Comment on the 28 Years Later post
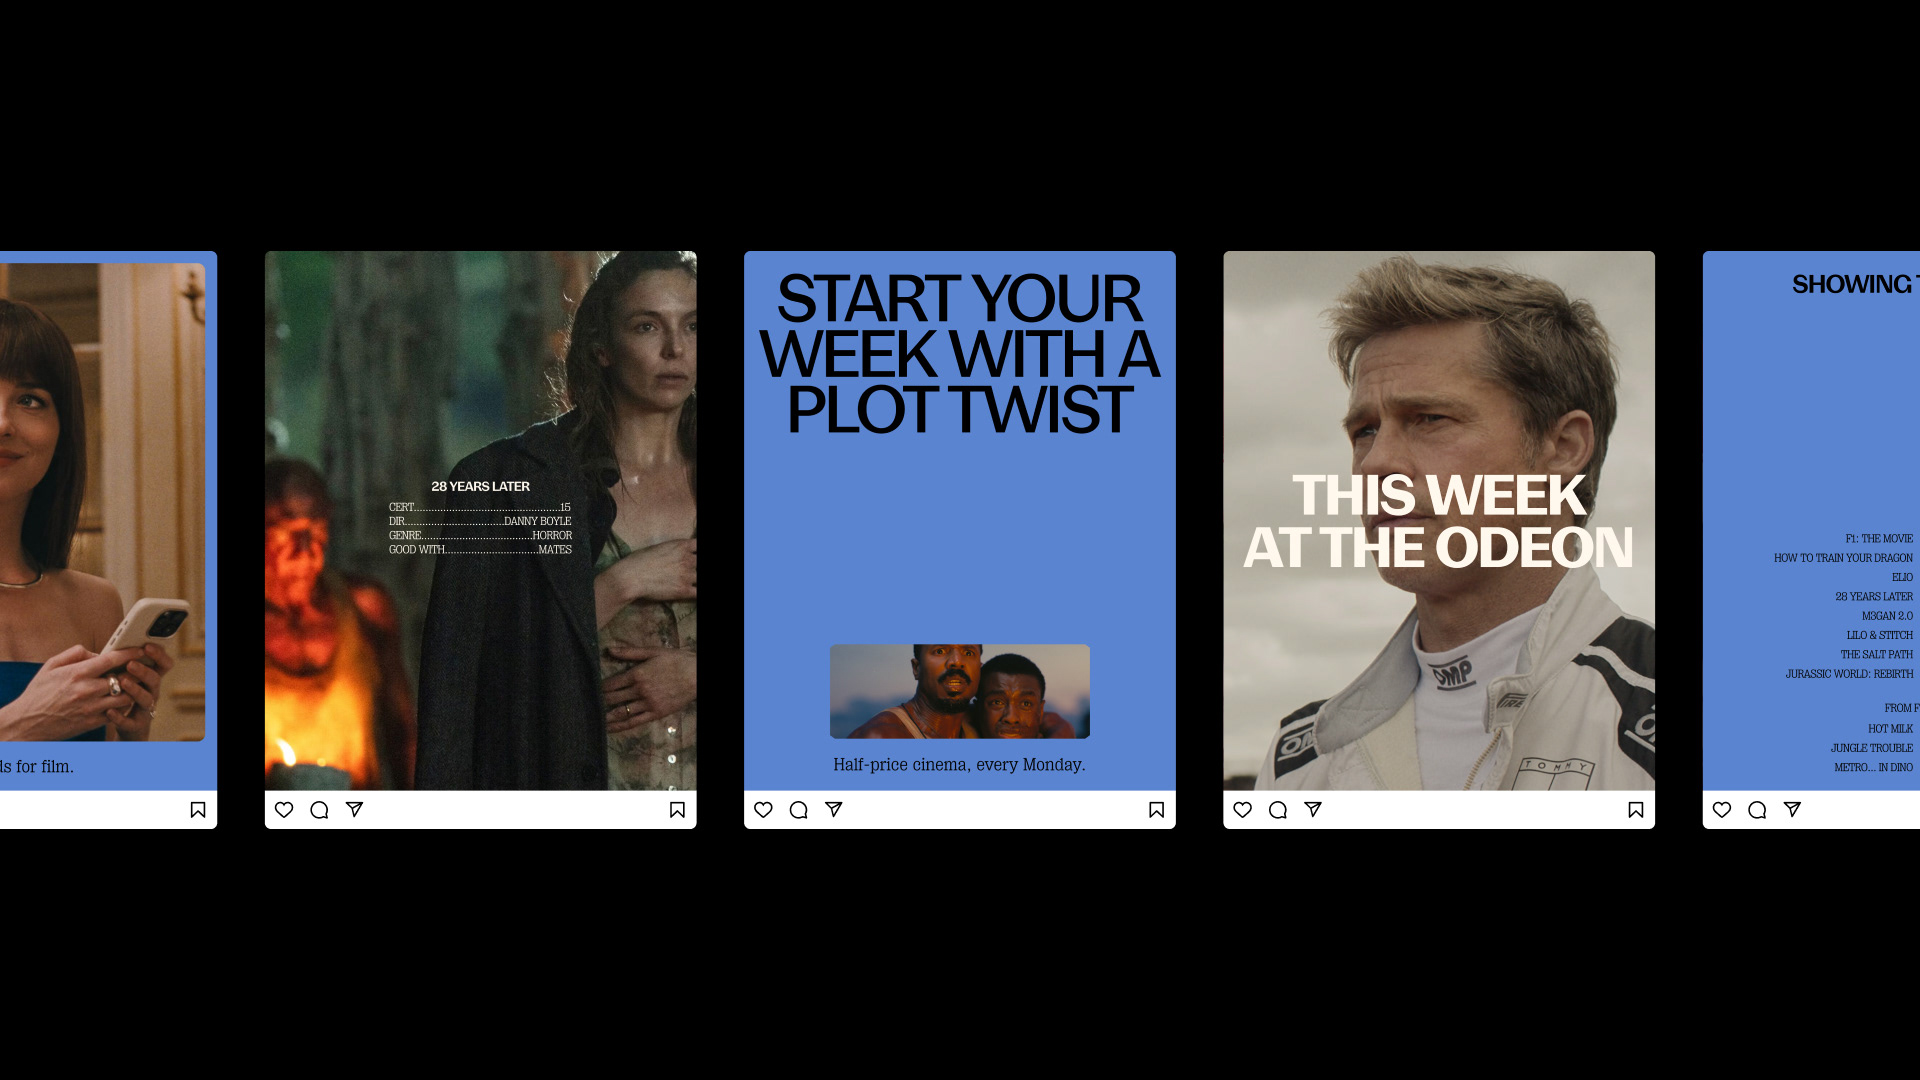Viewport: 1920px width, 1080px height. point(319,810)
